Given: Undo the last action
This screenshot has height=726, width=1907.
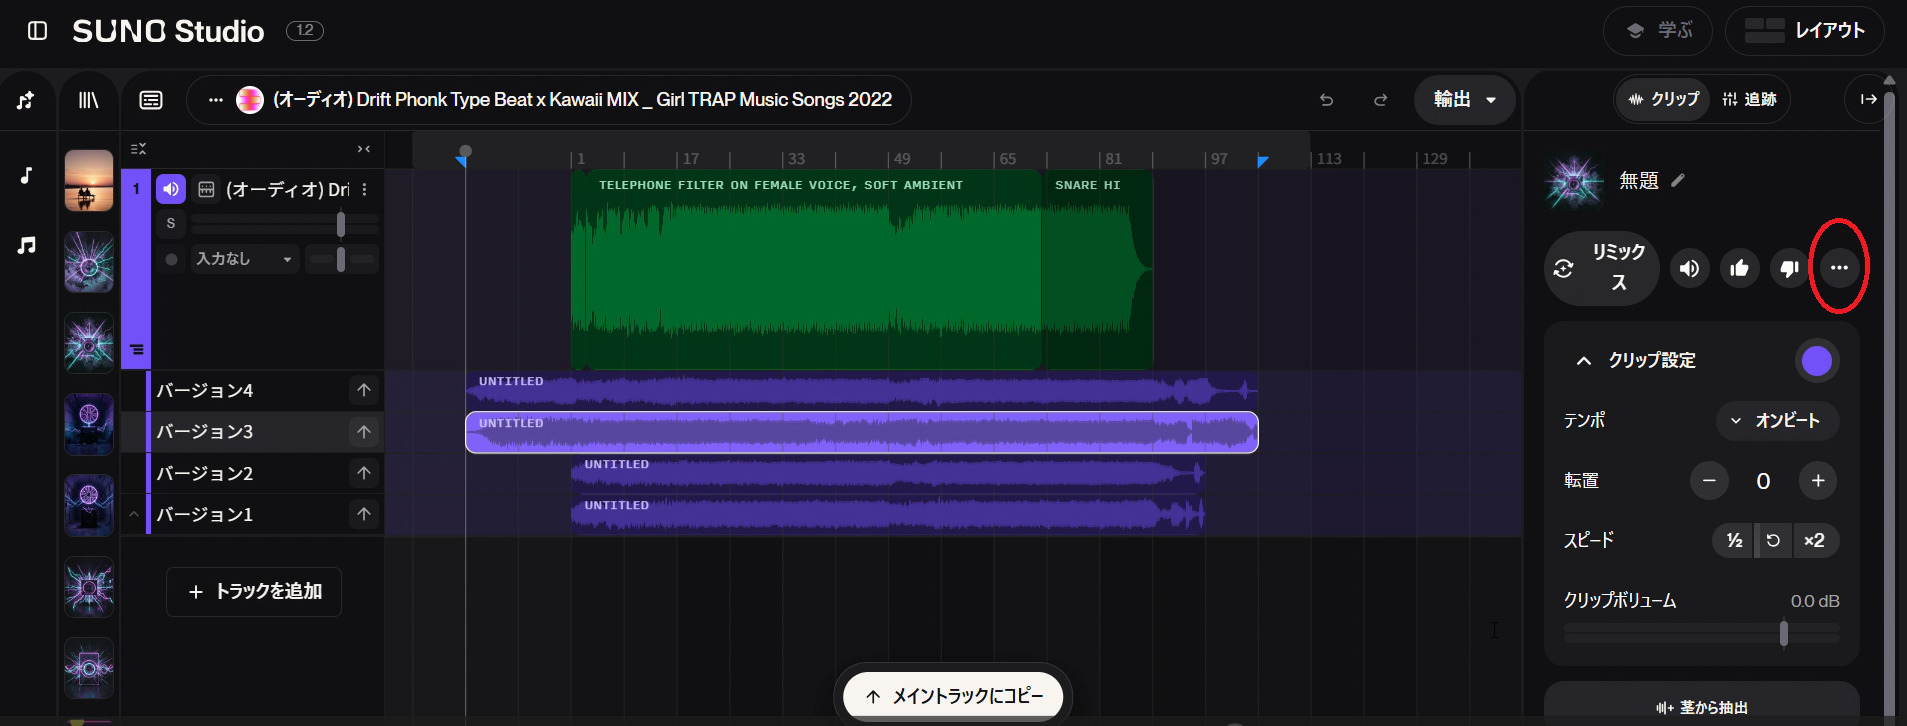Looking at the screenshot, I should point(1326,100).
